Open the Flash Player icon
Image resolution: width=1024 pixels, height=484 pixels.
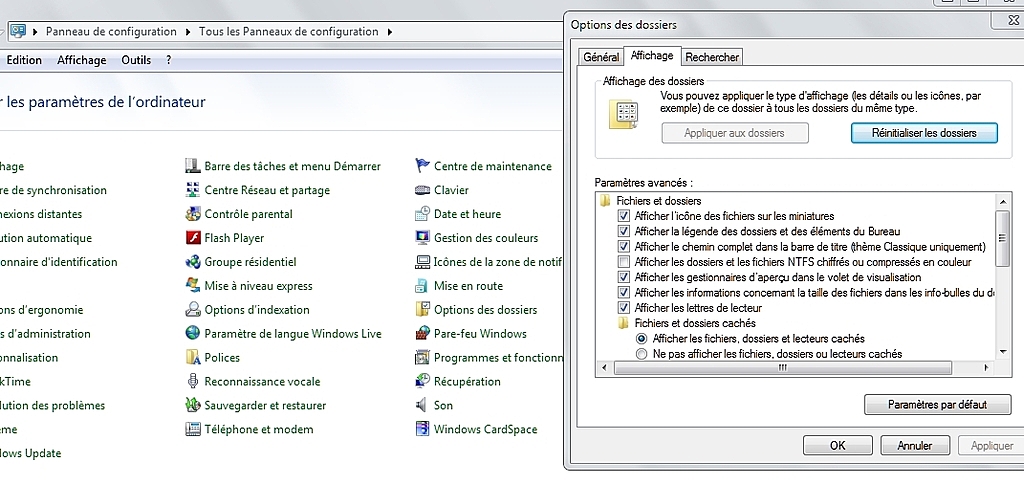(x=193, y=238)
